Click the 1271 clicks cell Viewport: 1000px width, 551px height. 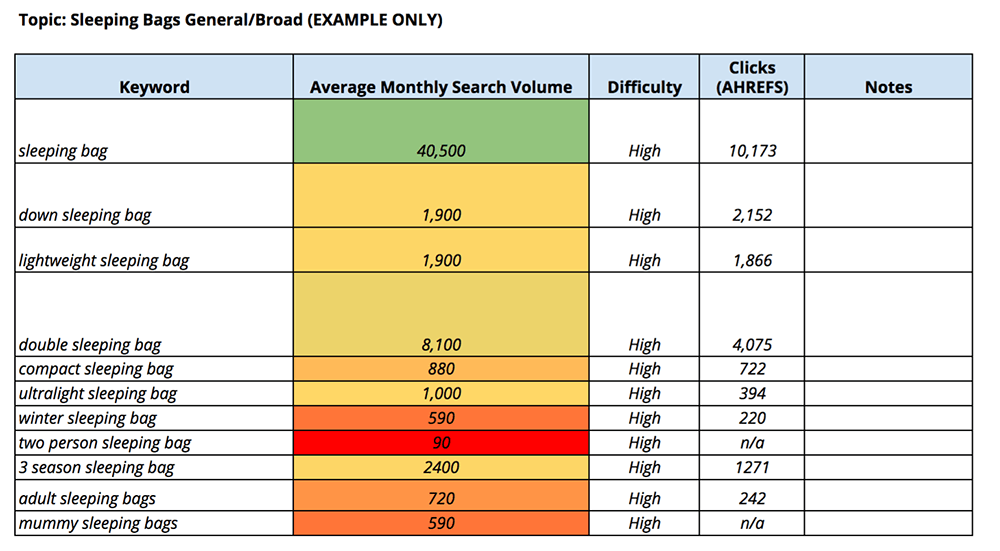752,468
